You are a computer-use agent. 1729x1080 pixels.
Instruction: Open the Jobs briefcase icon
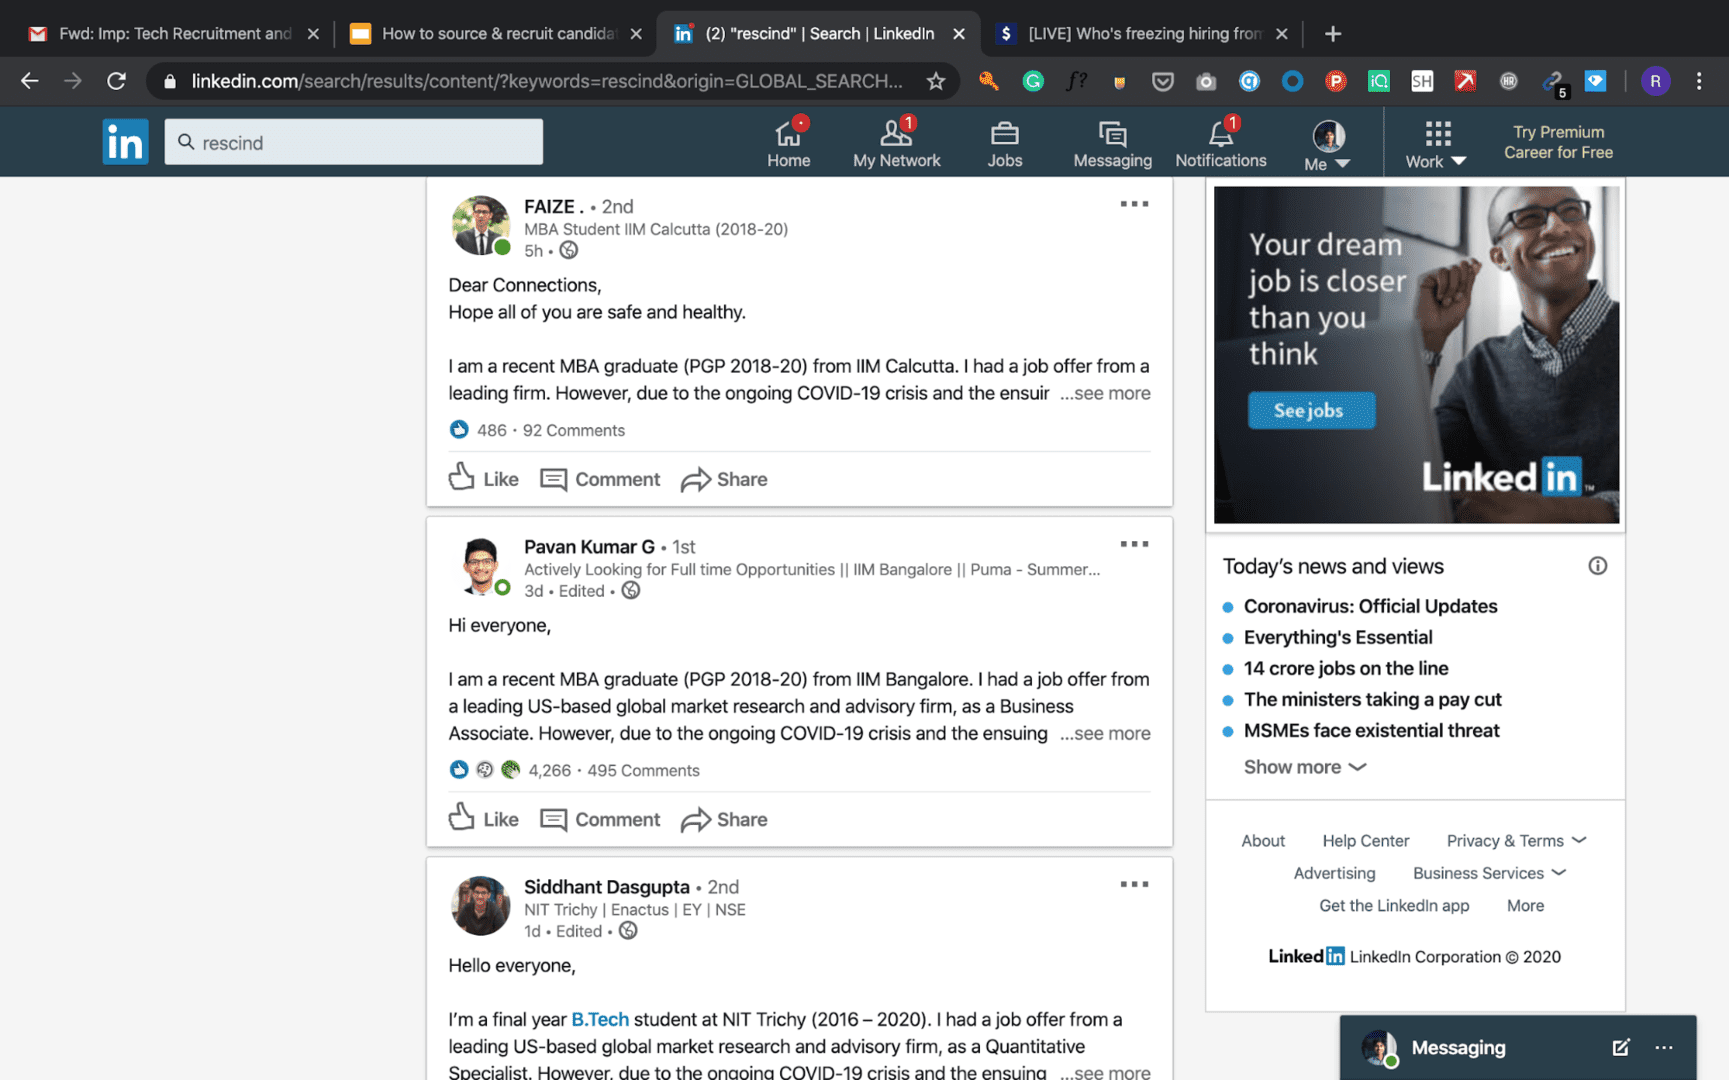[x=1004, y=143]
